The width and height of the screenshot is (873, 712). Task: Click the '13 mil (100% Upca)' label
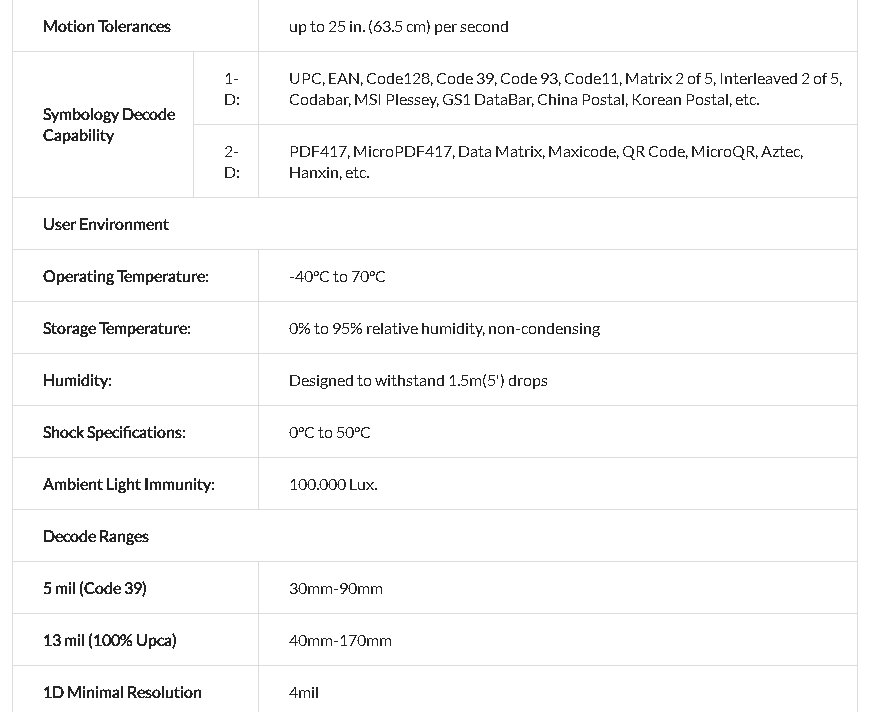coord(110,640)
